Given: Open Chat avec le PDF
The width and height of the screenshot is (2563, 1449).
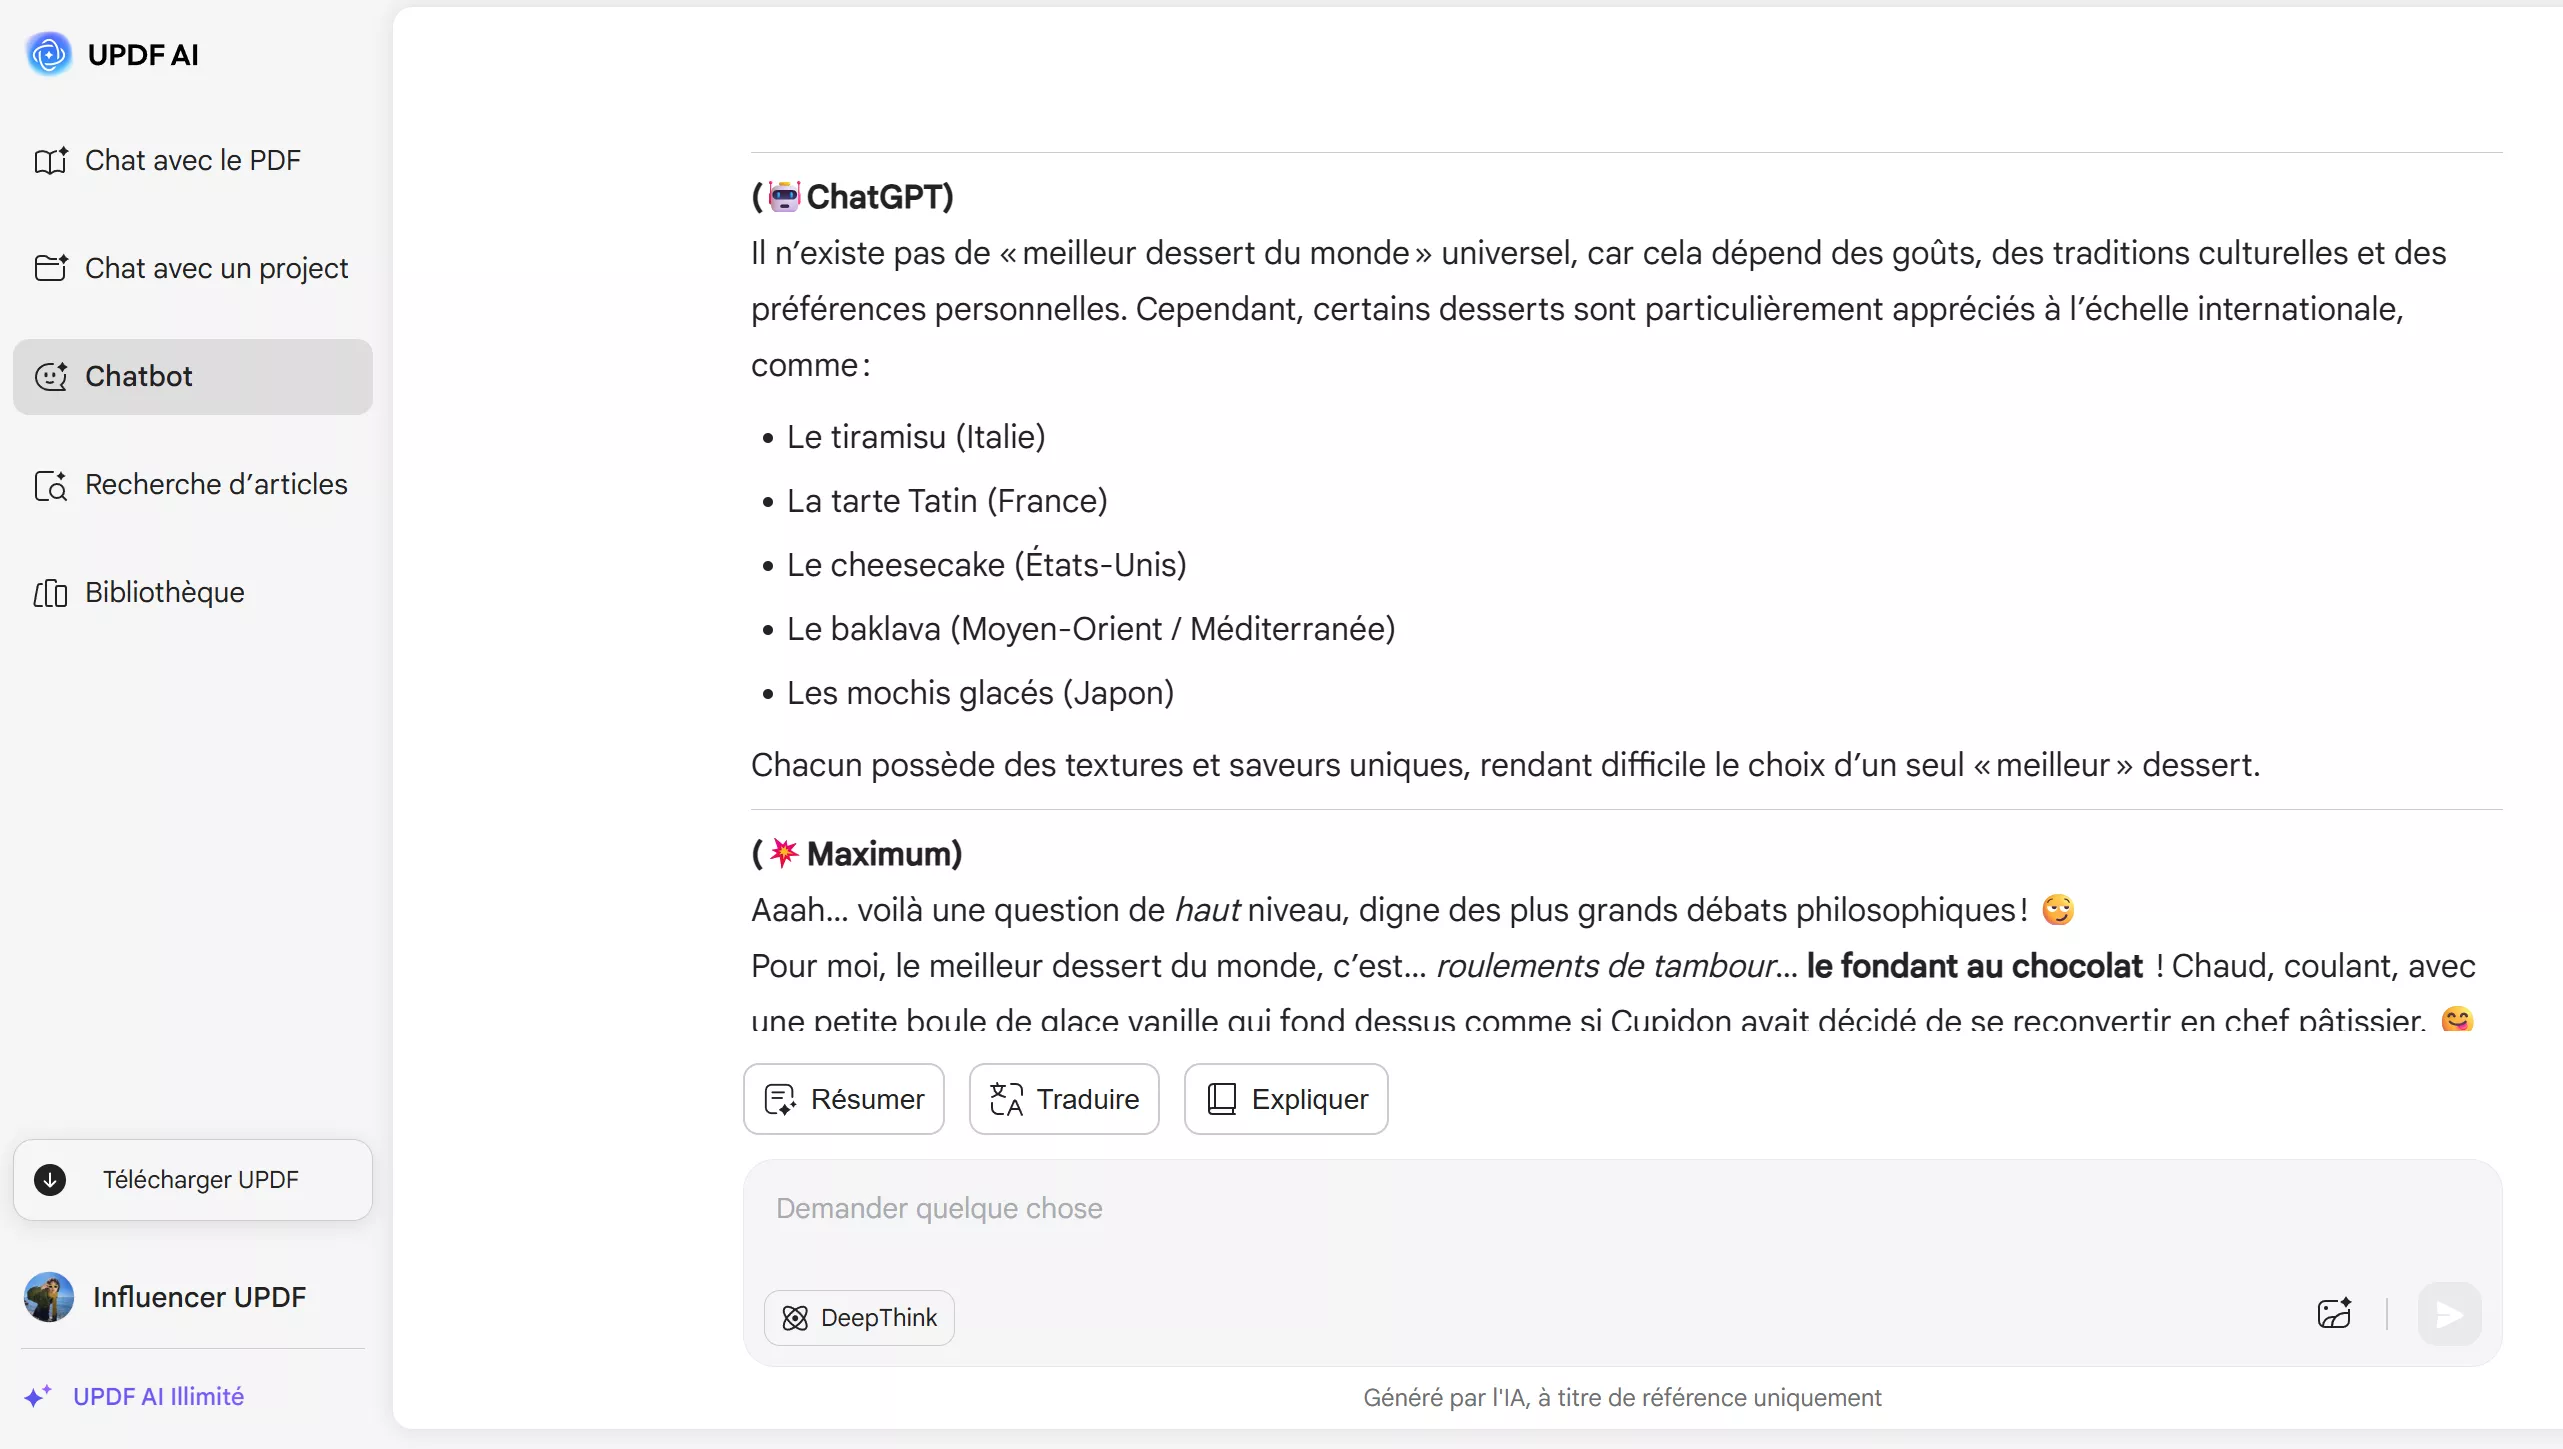Looking at the screenshot, I should (x=192, y=160).
